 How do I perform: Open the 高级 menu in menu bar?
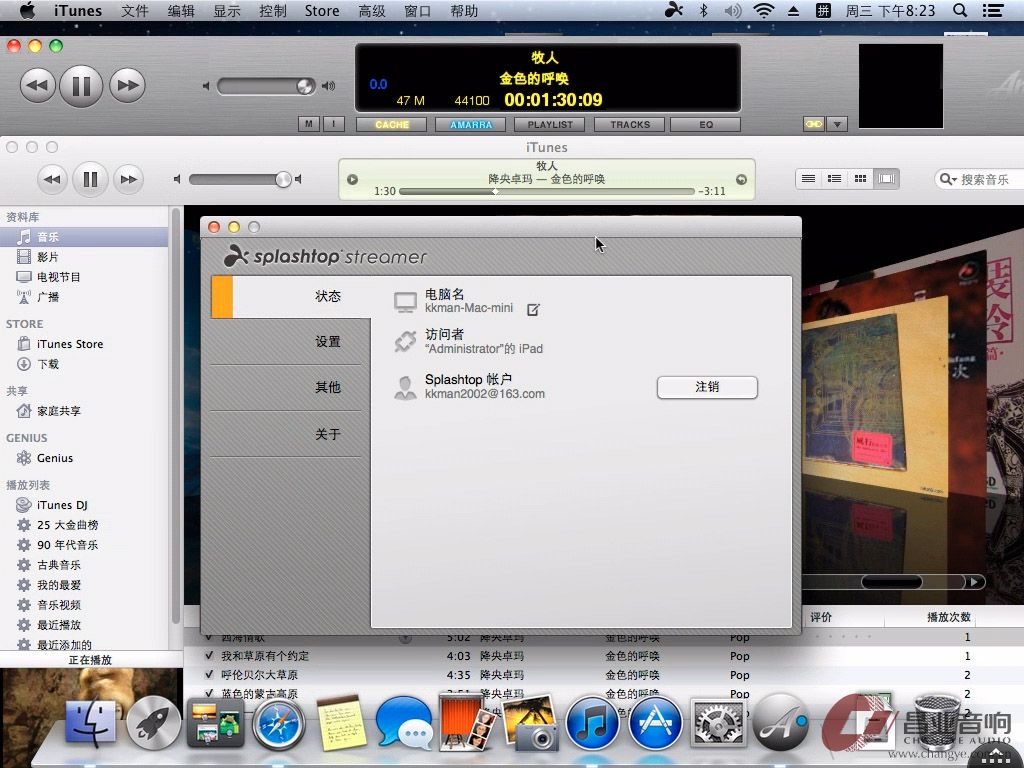(372, 10)
